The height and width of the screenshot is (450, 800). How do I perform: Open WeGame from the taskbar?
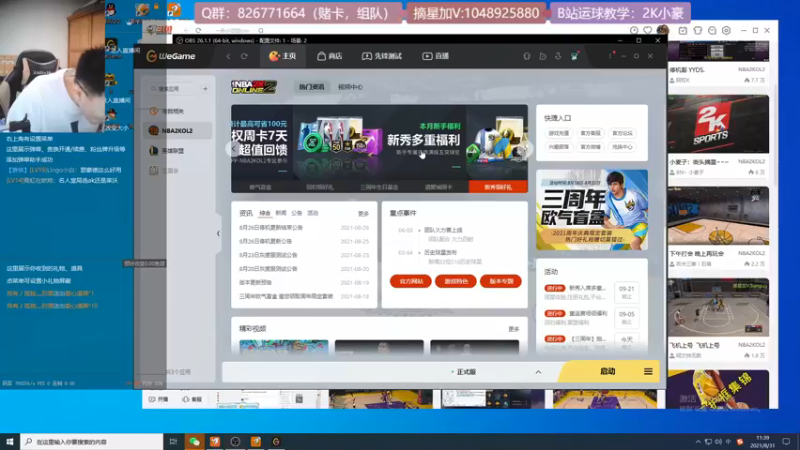tap(276, 441)
